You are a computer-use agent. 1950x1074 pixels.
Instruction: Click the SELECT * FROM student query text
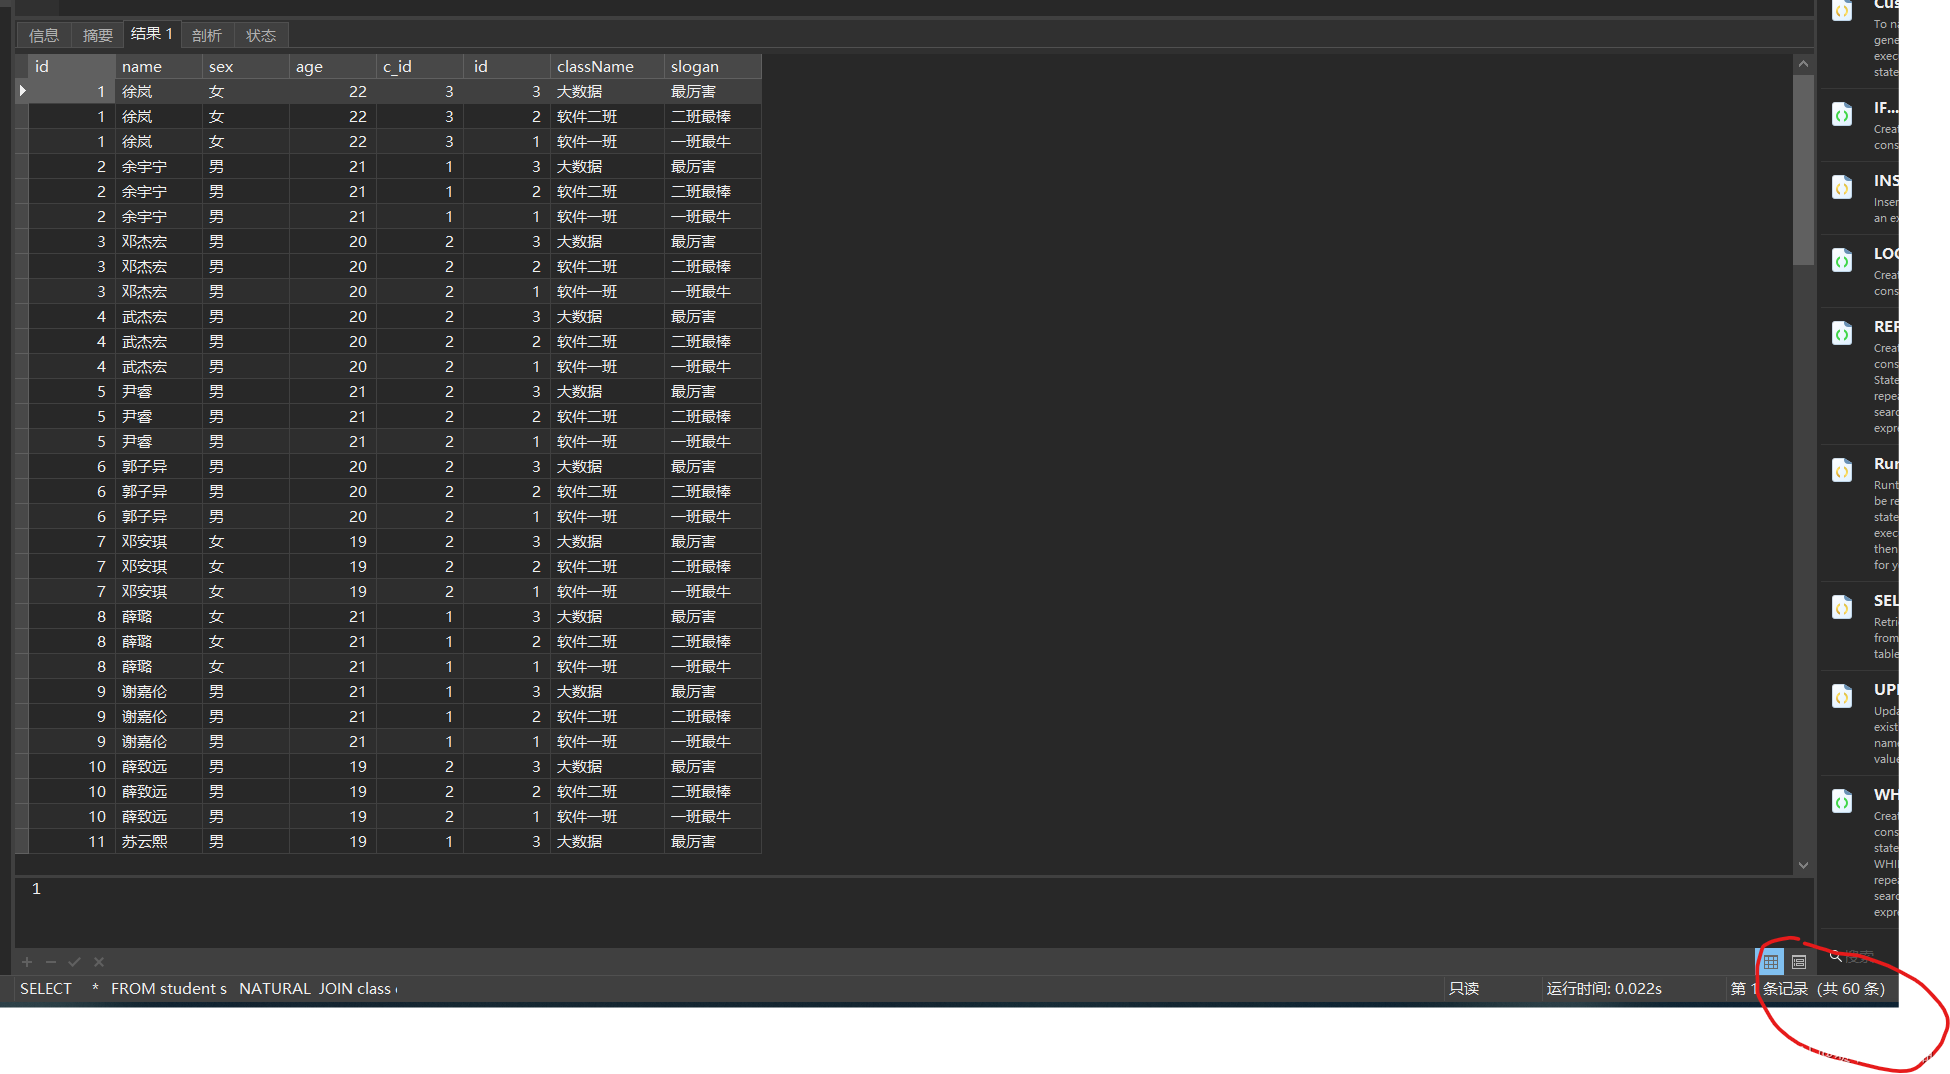click(209, 988)
